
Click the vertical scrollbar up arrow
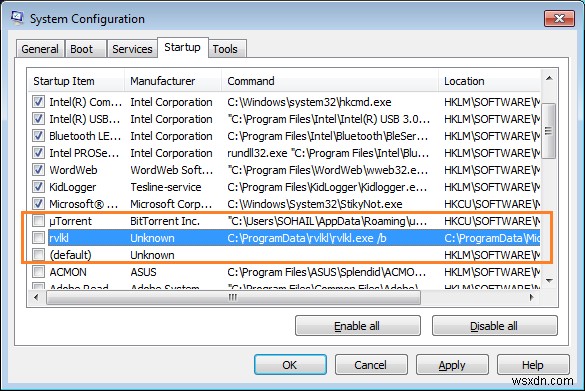[x=549, y=78]
